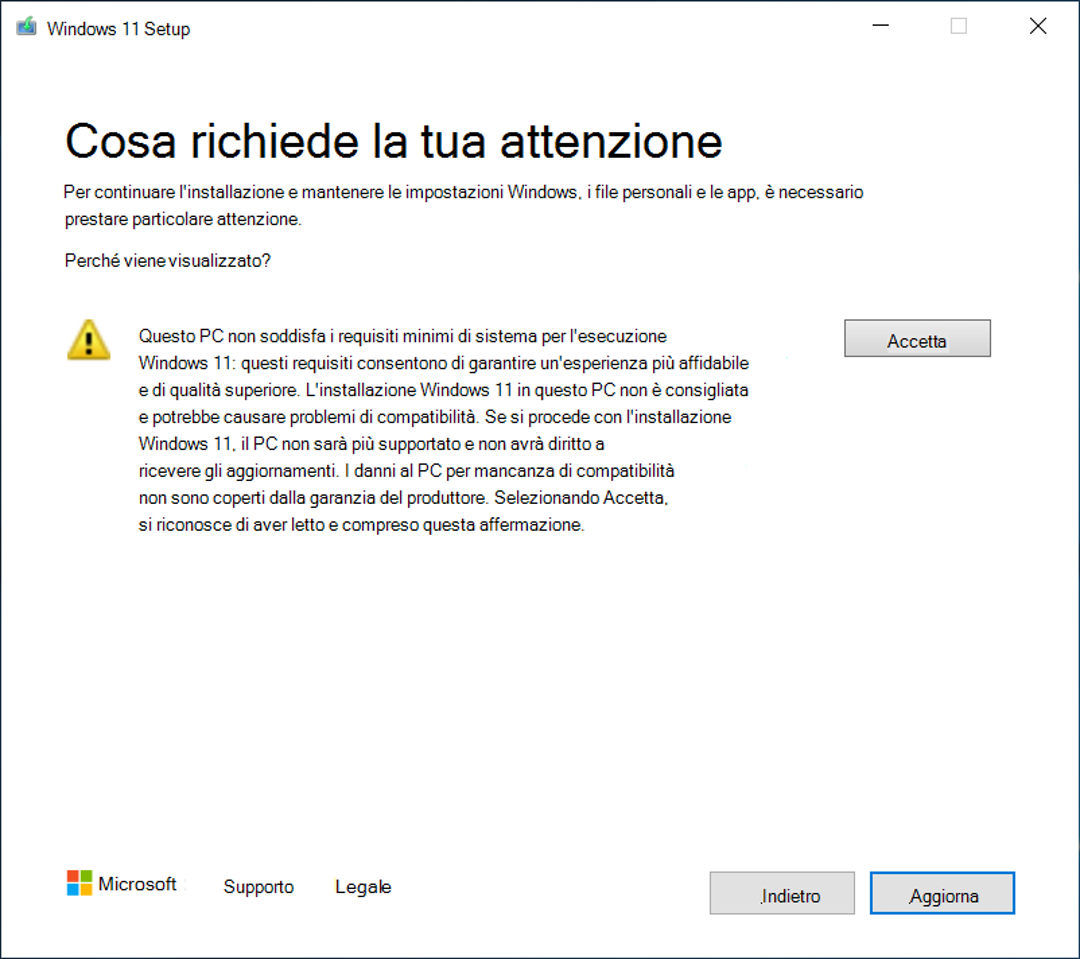Click the disabled maximize button

click(959, 26)
